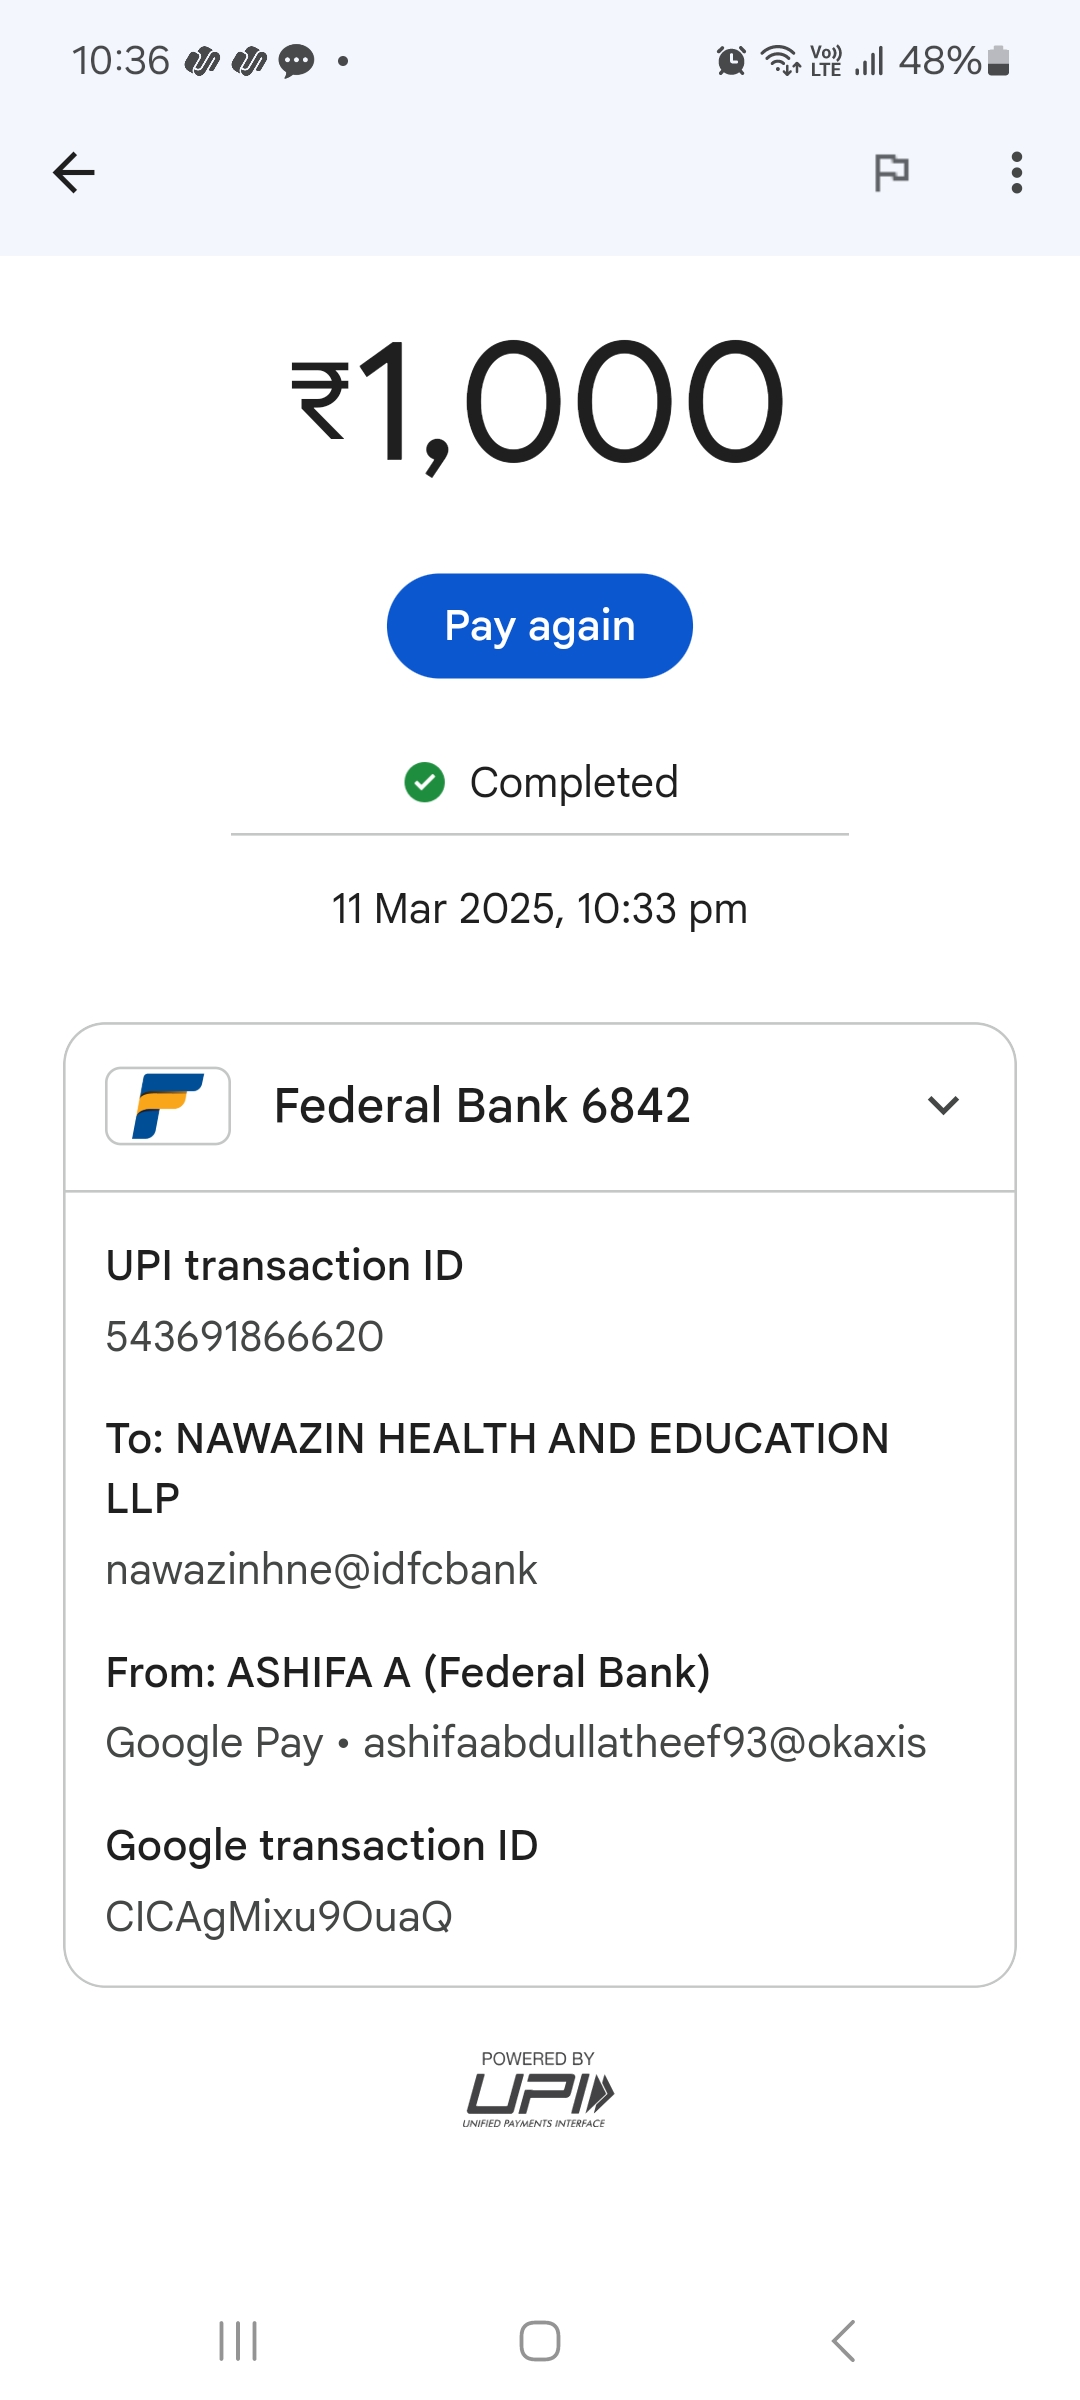Tap the Federal Bank logo icon
The image size is (1080, 2400).
tap(168, 1106)
